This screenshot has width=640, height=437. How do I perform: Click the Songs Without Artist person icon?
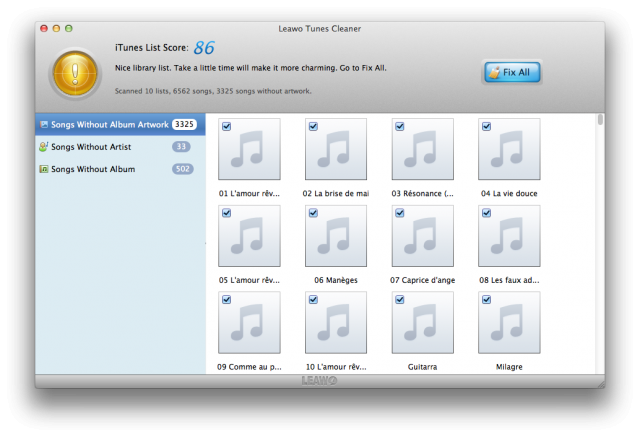pos(43,146)
